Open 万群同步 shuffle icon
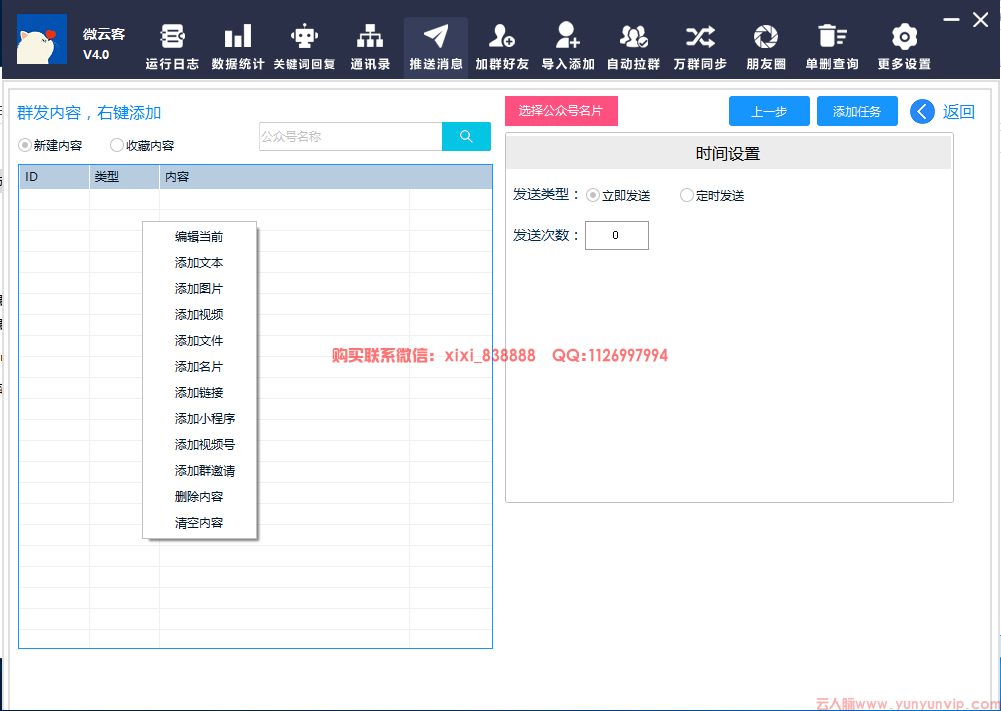Image resolution: width=1001 pixels, height=711 pixels. point(700,37)
